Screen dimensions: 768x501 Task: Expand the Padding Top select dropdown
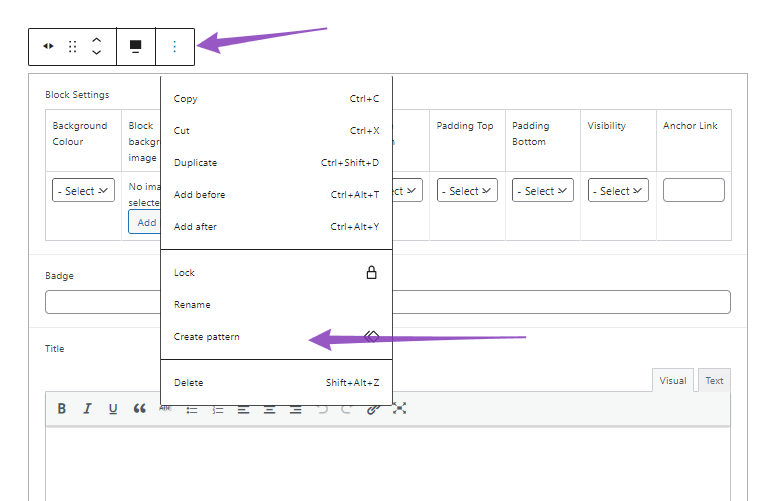(x=467, y=190)
